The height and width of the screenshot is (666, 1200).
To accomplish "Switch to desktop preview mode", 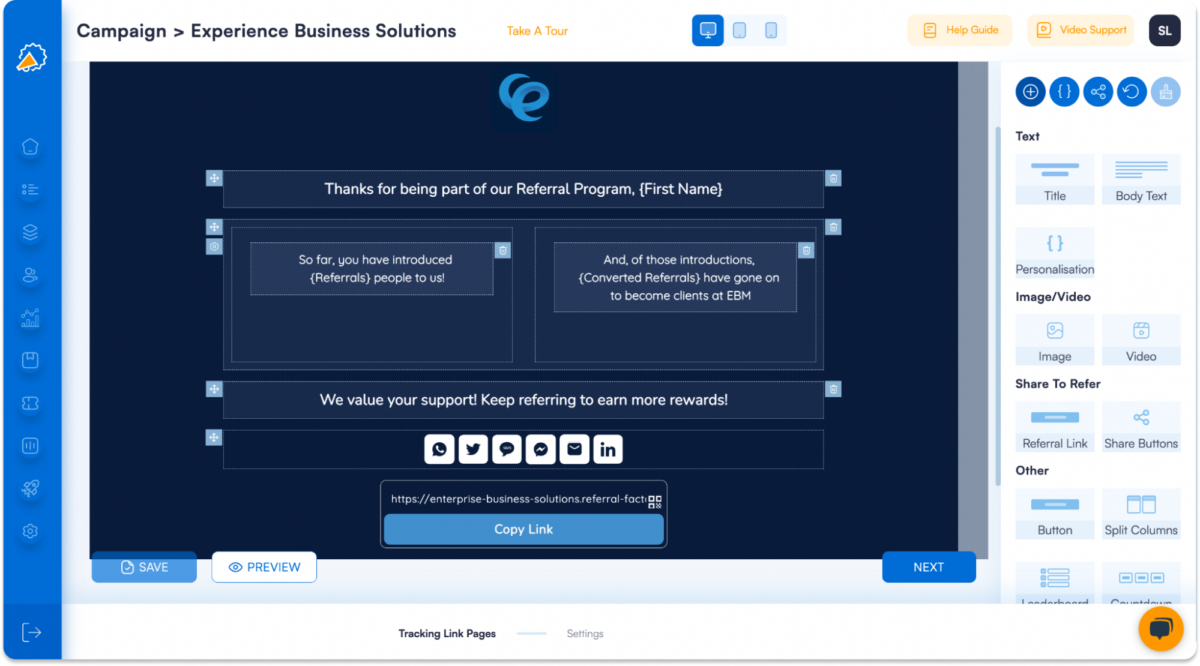I will tap(708, 30).
